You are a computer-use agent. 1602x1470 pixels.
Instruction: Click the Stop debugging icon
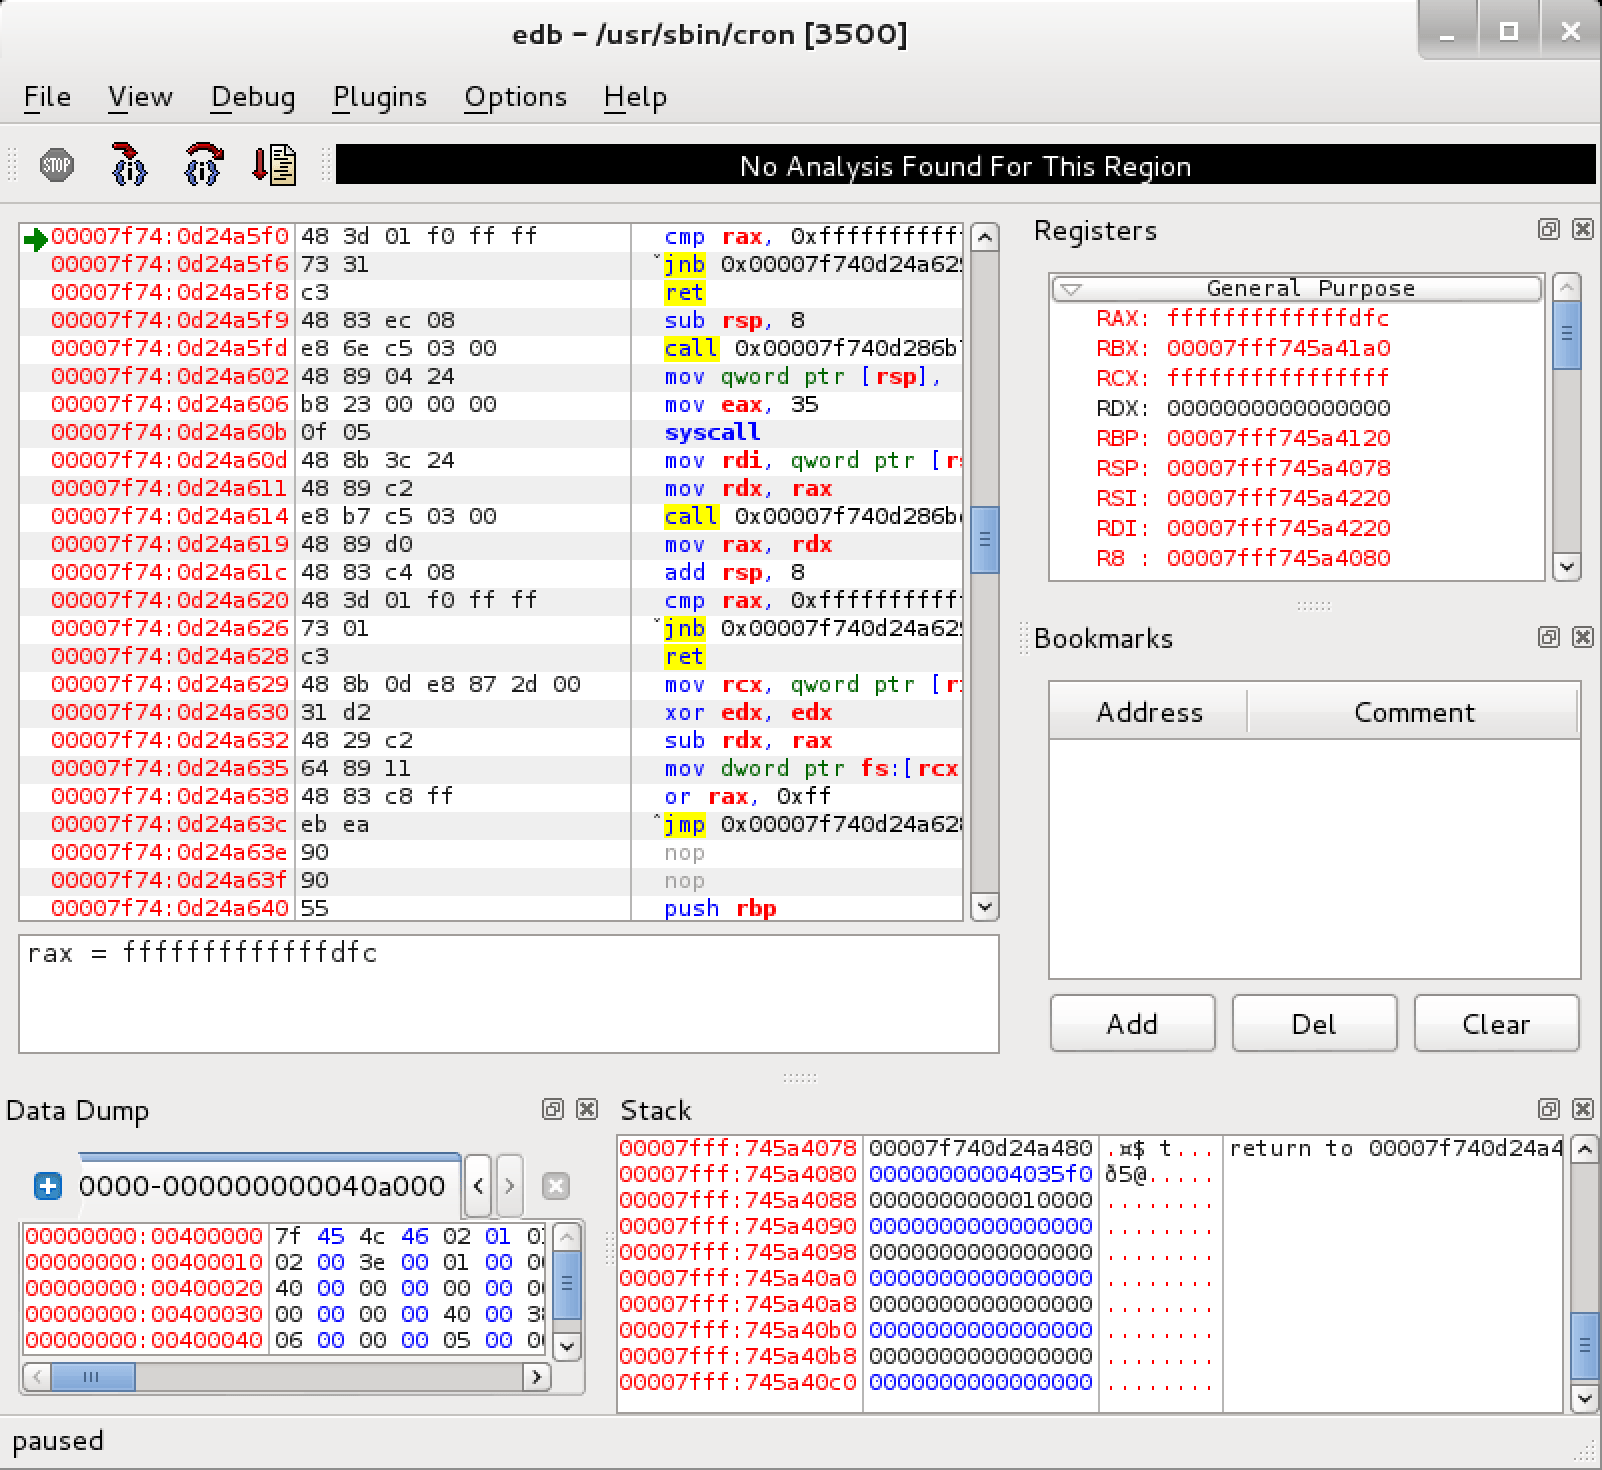(57, 166)
